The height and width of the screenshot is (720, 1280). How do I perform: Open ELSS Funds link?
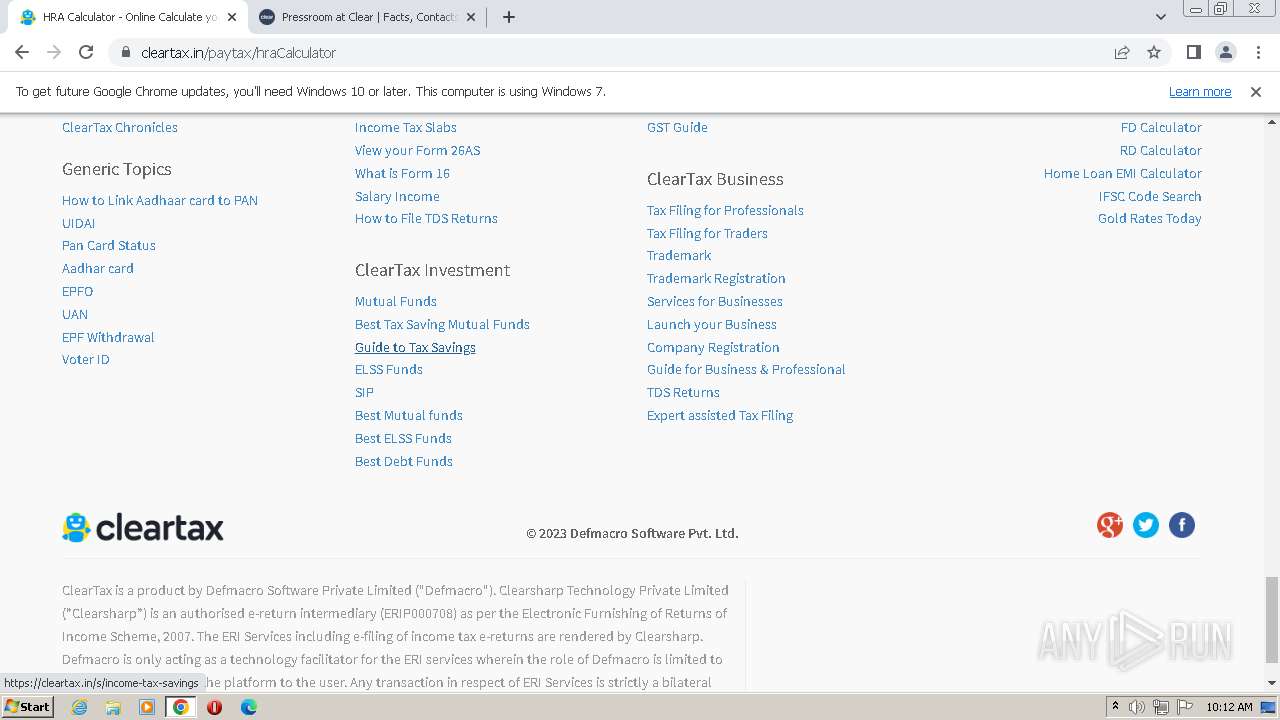point(389,369)
